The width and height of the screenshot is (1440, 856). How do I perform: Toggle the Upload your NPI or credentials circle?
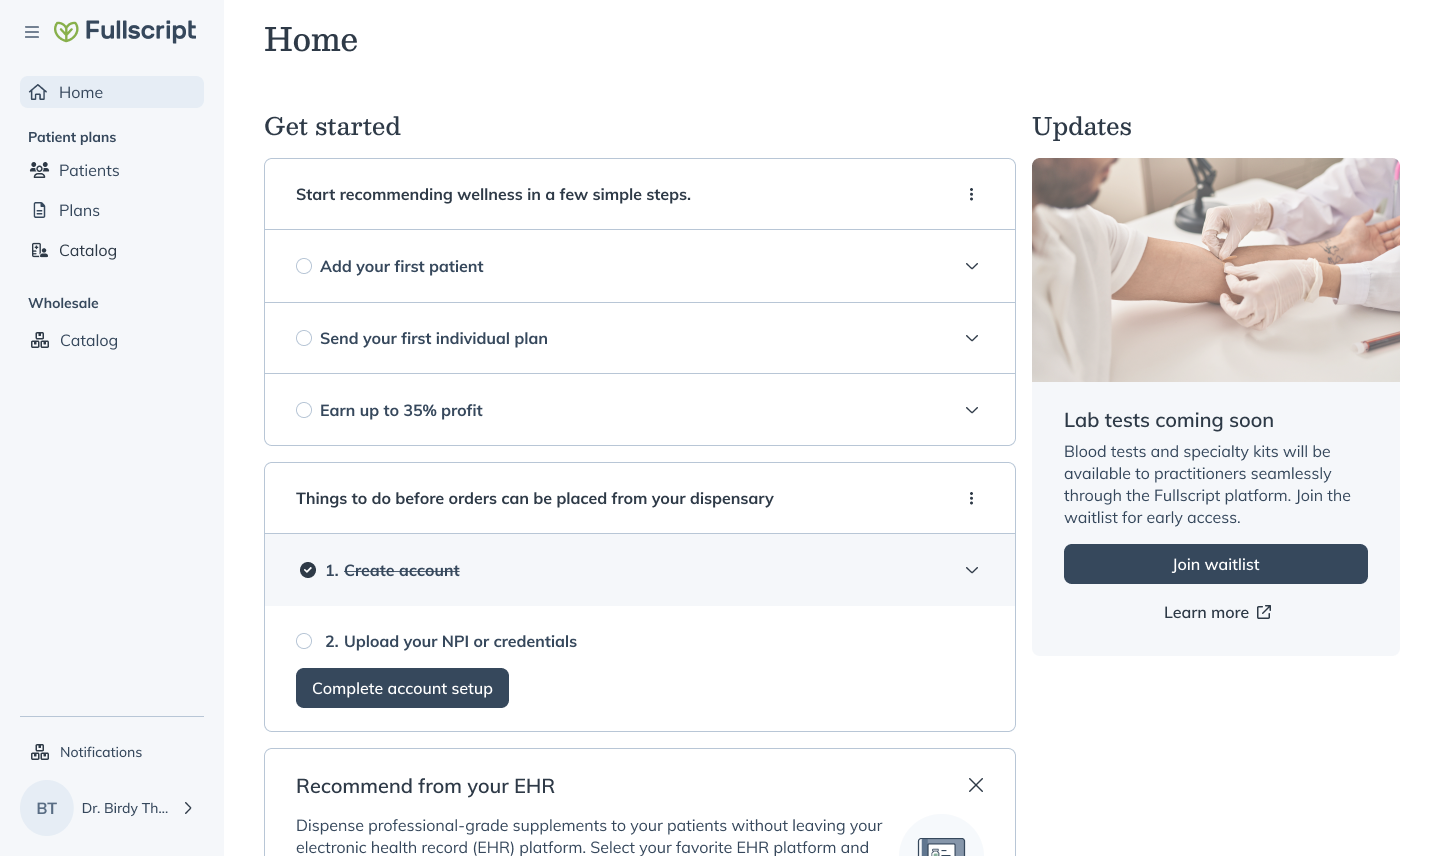[x=304, y=641]
